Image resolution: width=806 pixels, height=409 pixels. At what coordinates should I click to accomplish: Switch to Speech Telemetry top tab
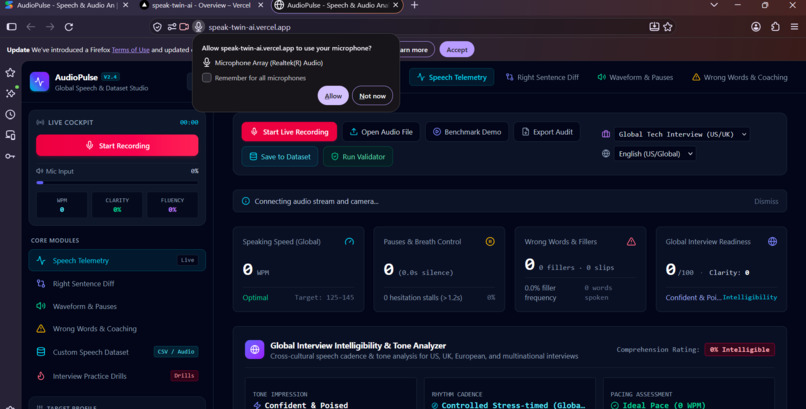[452, 77]
